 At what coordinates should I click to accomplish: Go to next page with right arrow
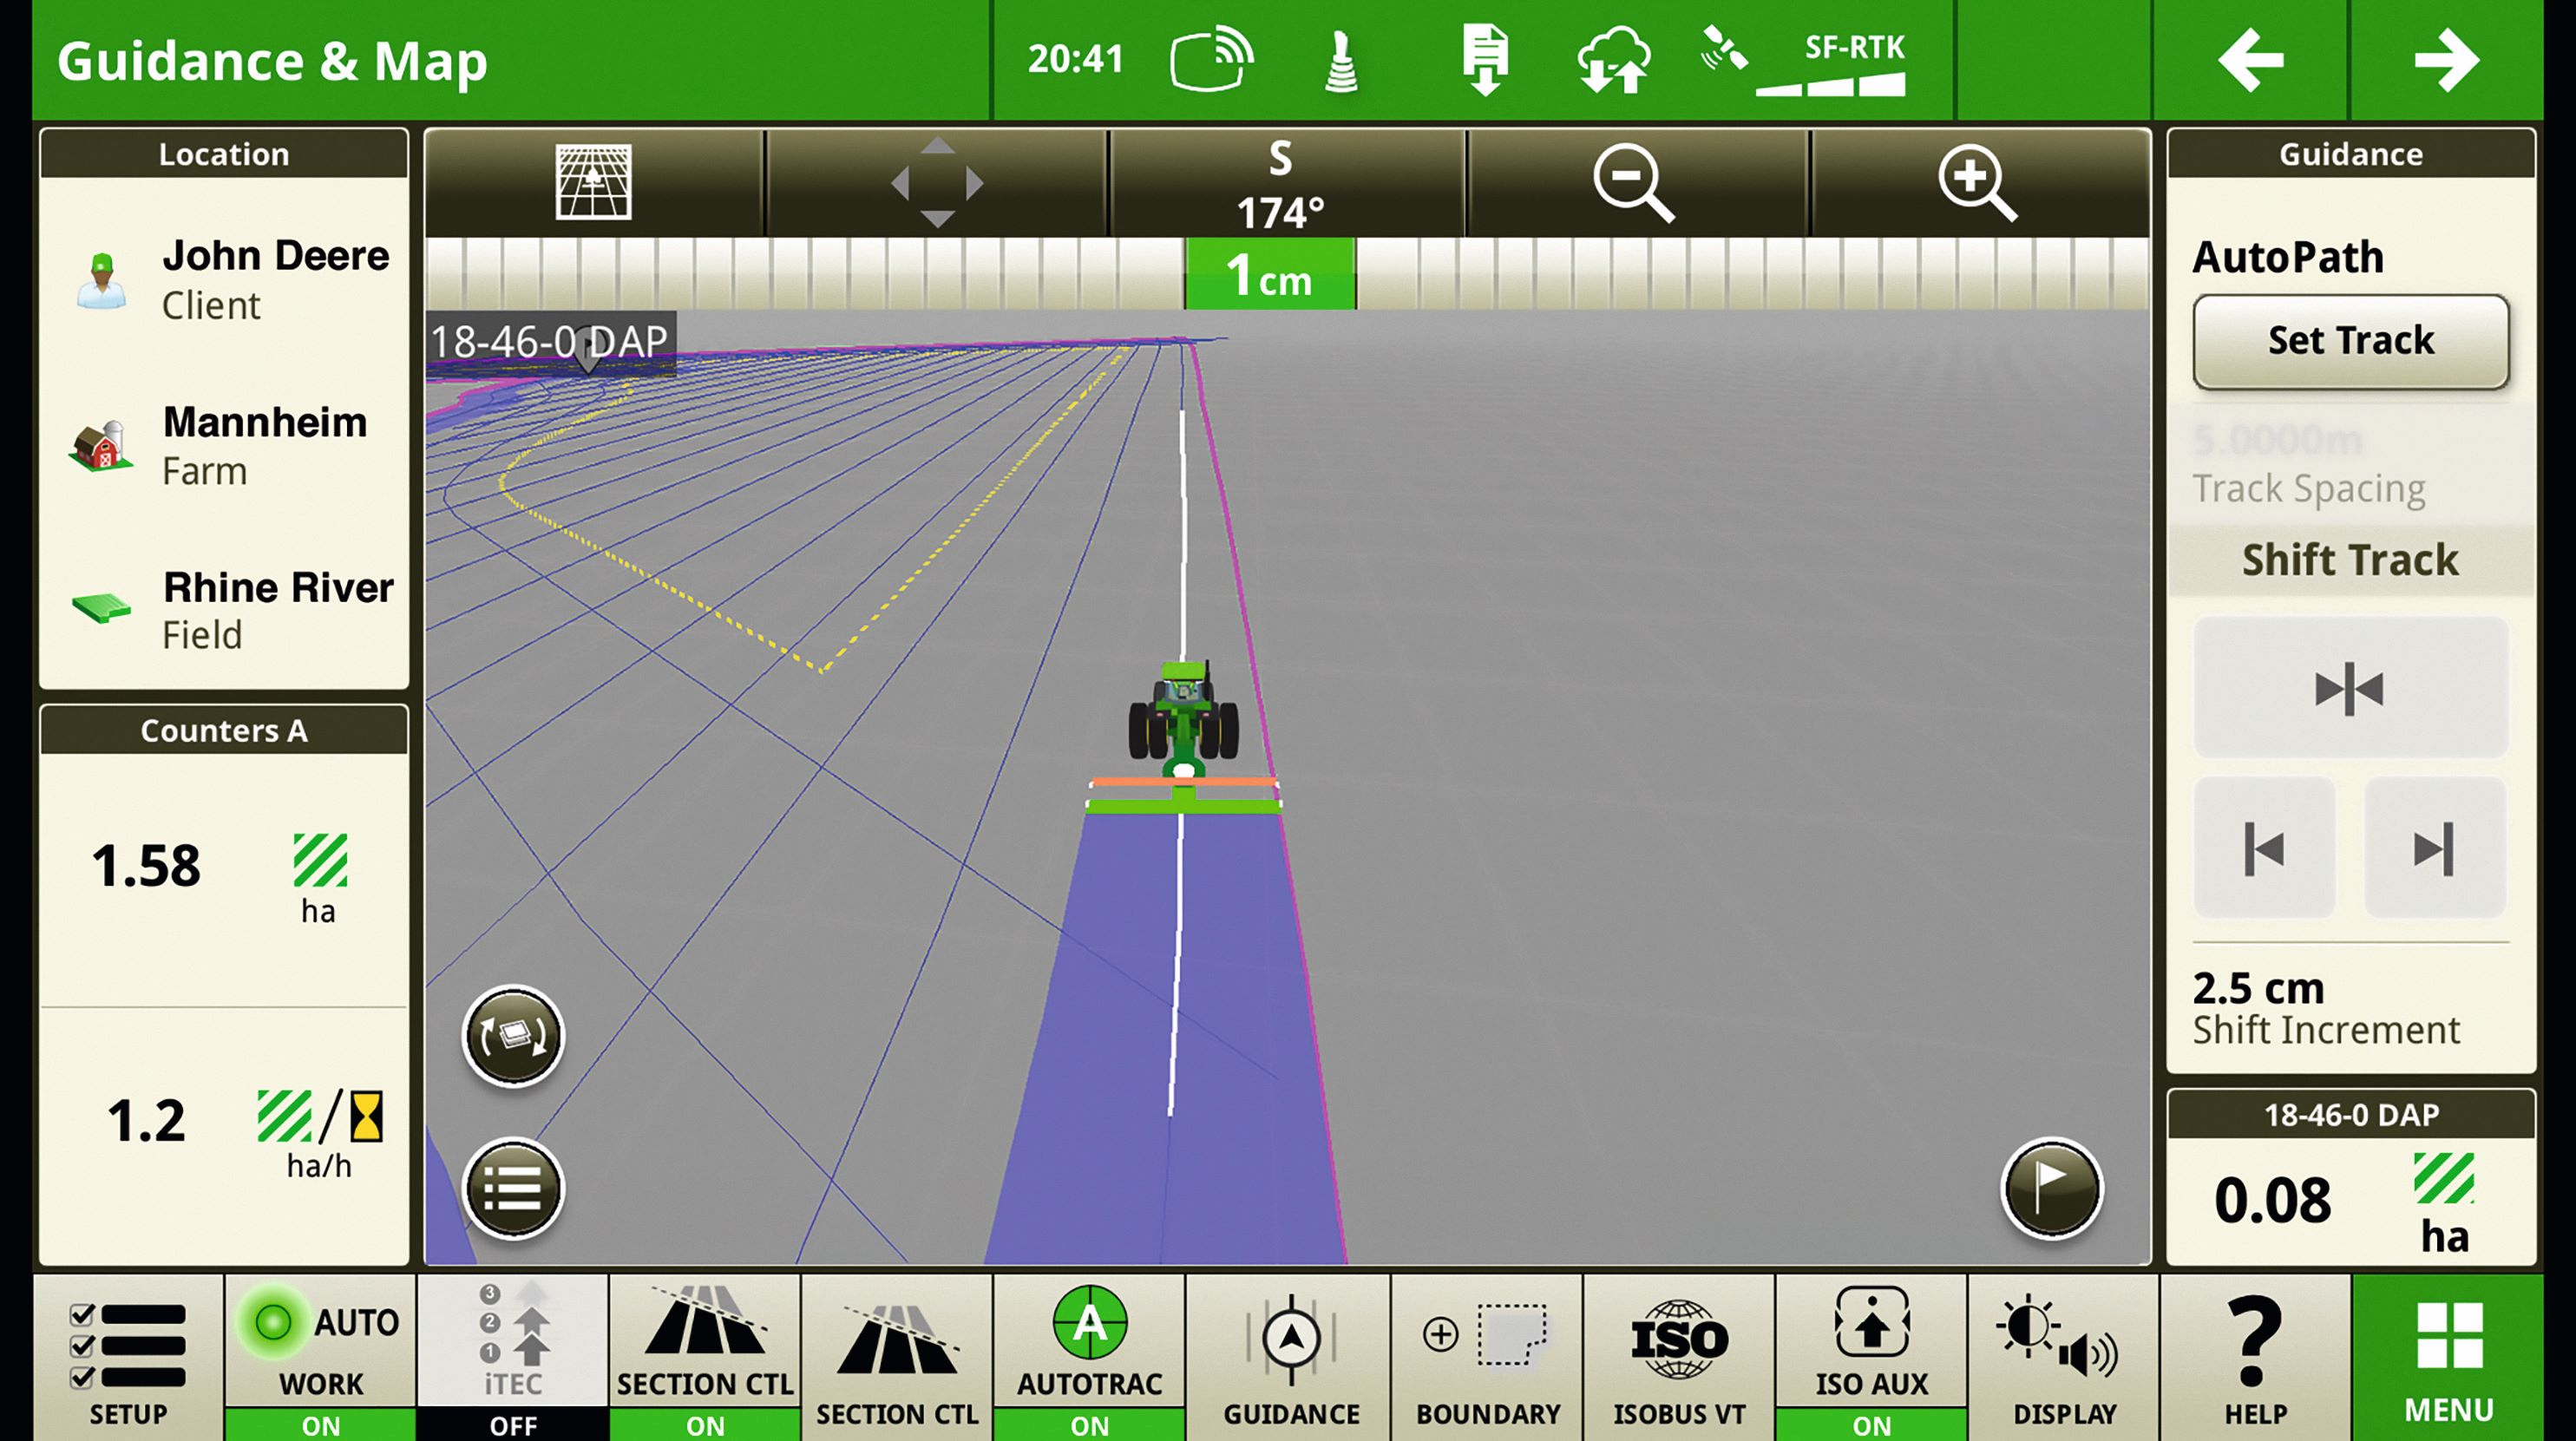pyautogui.click(x=2446, y=60)
